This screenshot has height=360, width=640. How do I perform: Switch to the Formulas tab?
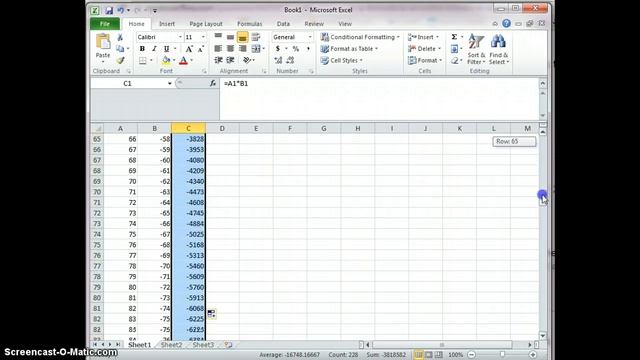coord(249,24)
